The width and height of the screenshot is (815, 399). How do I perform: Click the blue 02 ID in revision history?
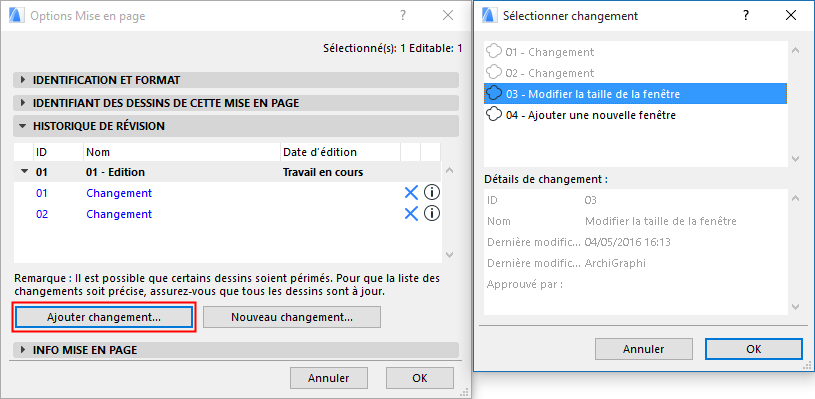(42, 214)
